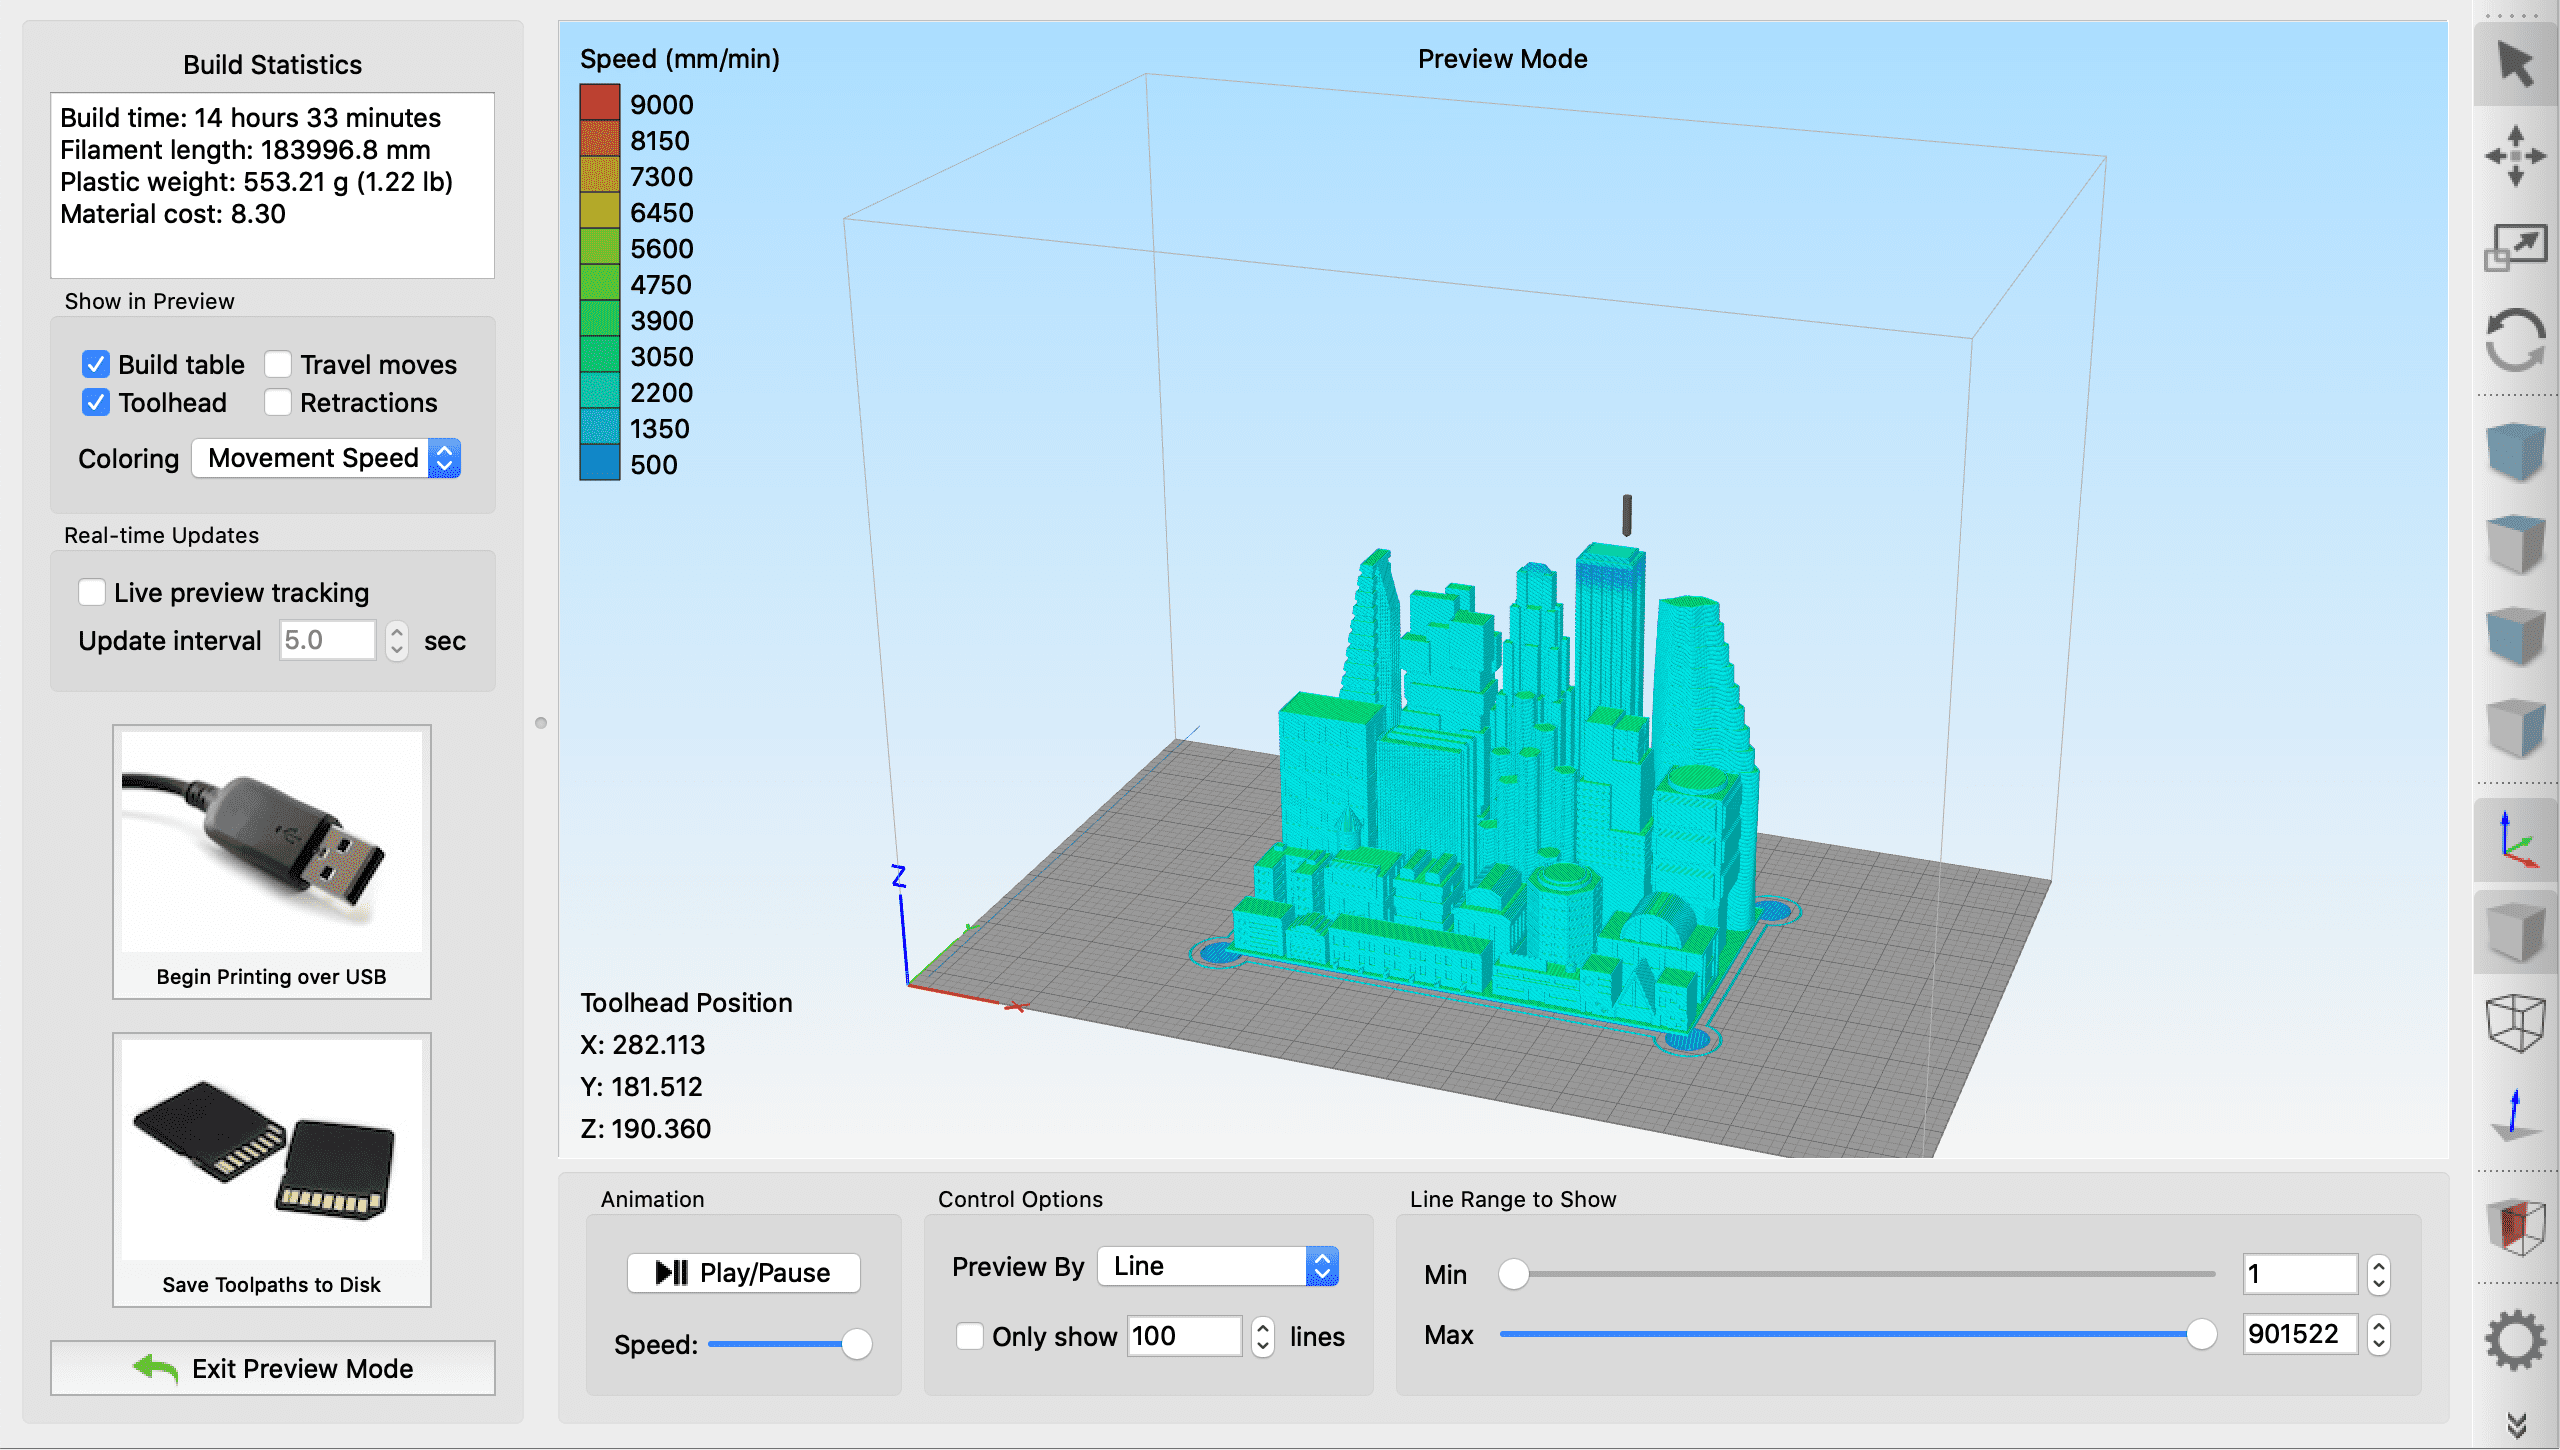Screen dimensions: 2560x1450
Task: Click the Only show lines number field
Action: (1183, 1336)
